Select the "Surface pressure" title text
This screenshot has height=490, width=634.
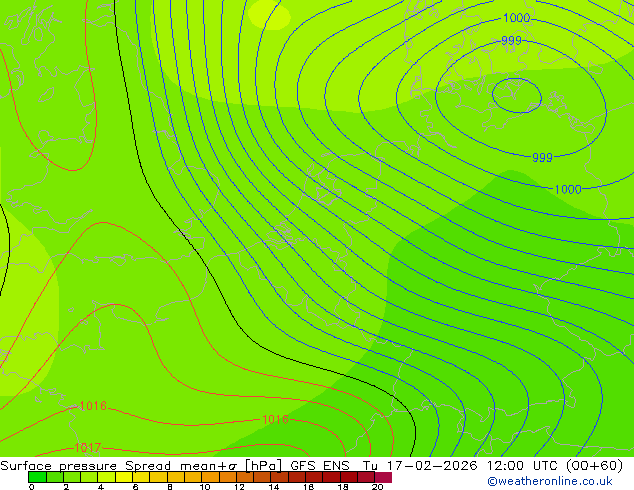tap(58, 466)
